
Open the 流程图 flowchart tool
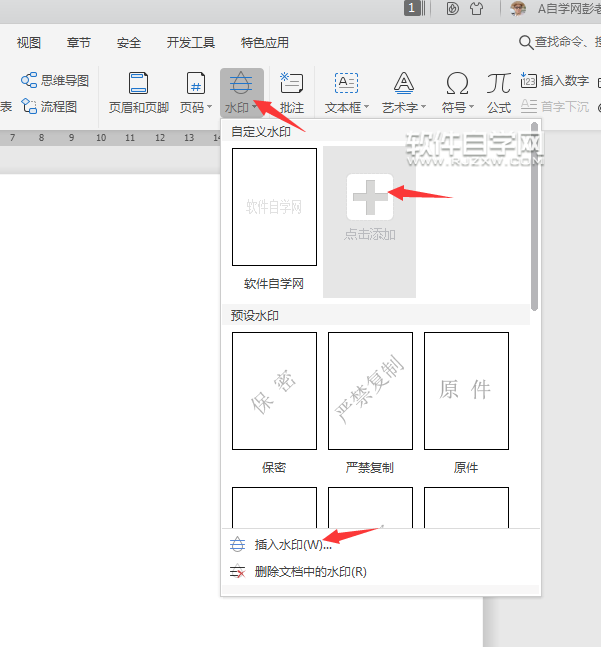[49, 106]
